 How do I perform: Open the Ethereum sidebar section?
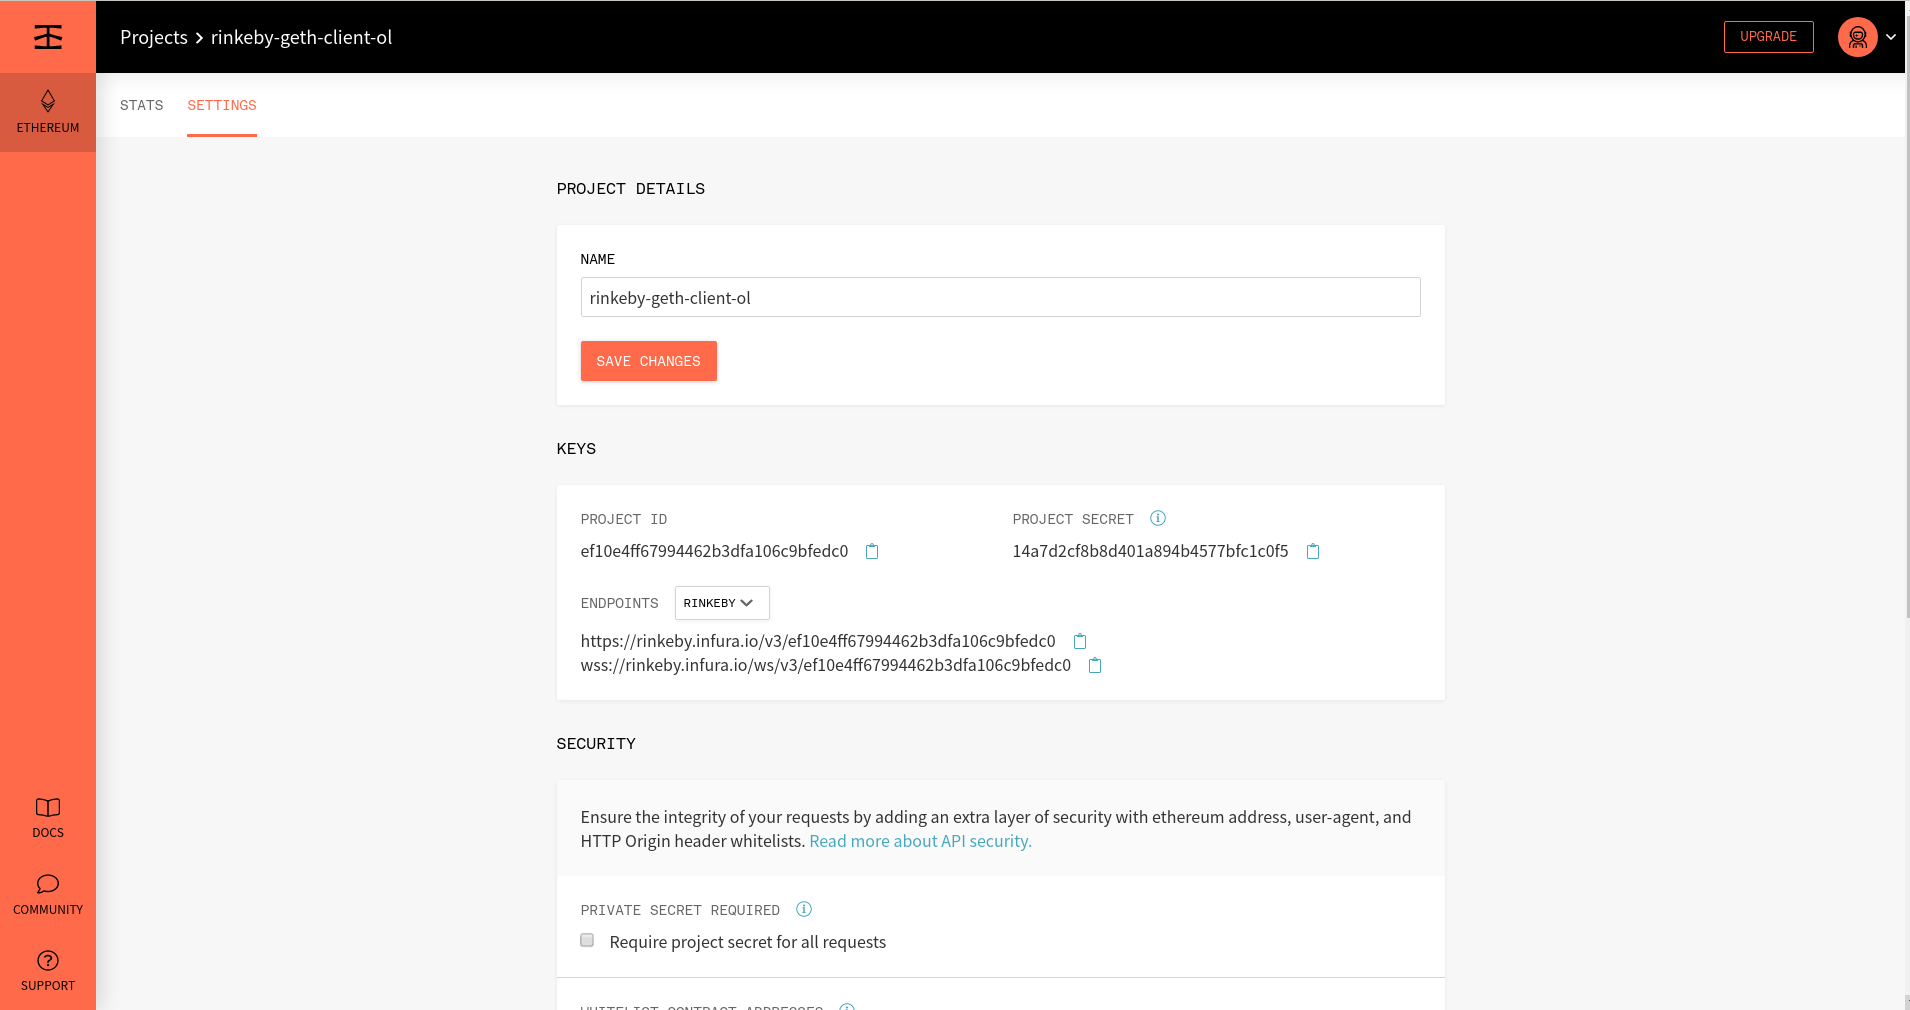pos(48,112)
